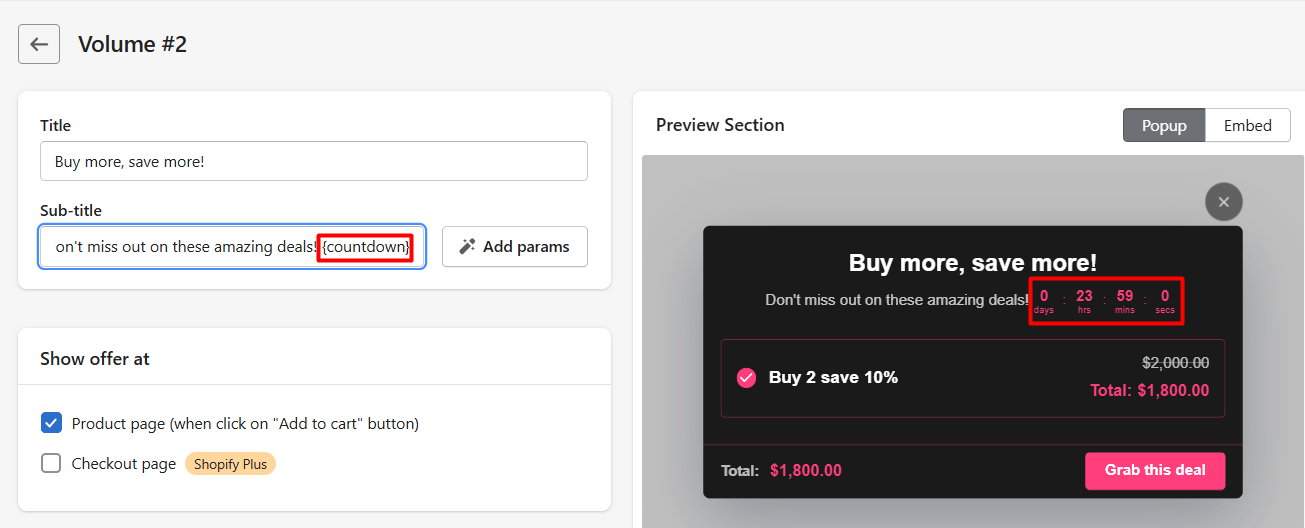Click the footer Total $1,800.00 amount
This screenshot has height=528, width=1305.
[806, 471]
